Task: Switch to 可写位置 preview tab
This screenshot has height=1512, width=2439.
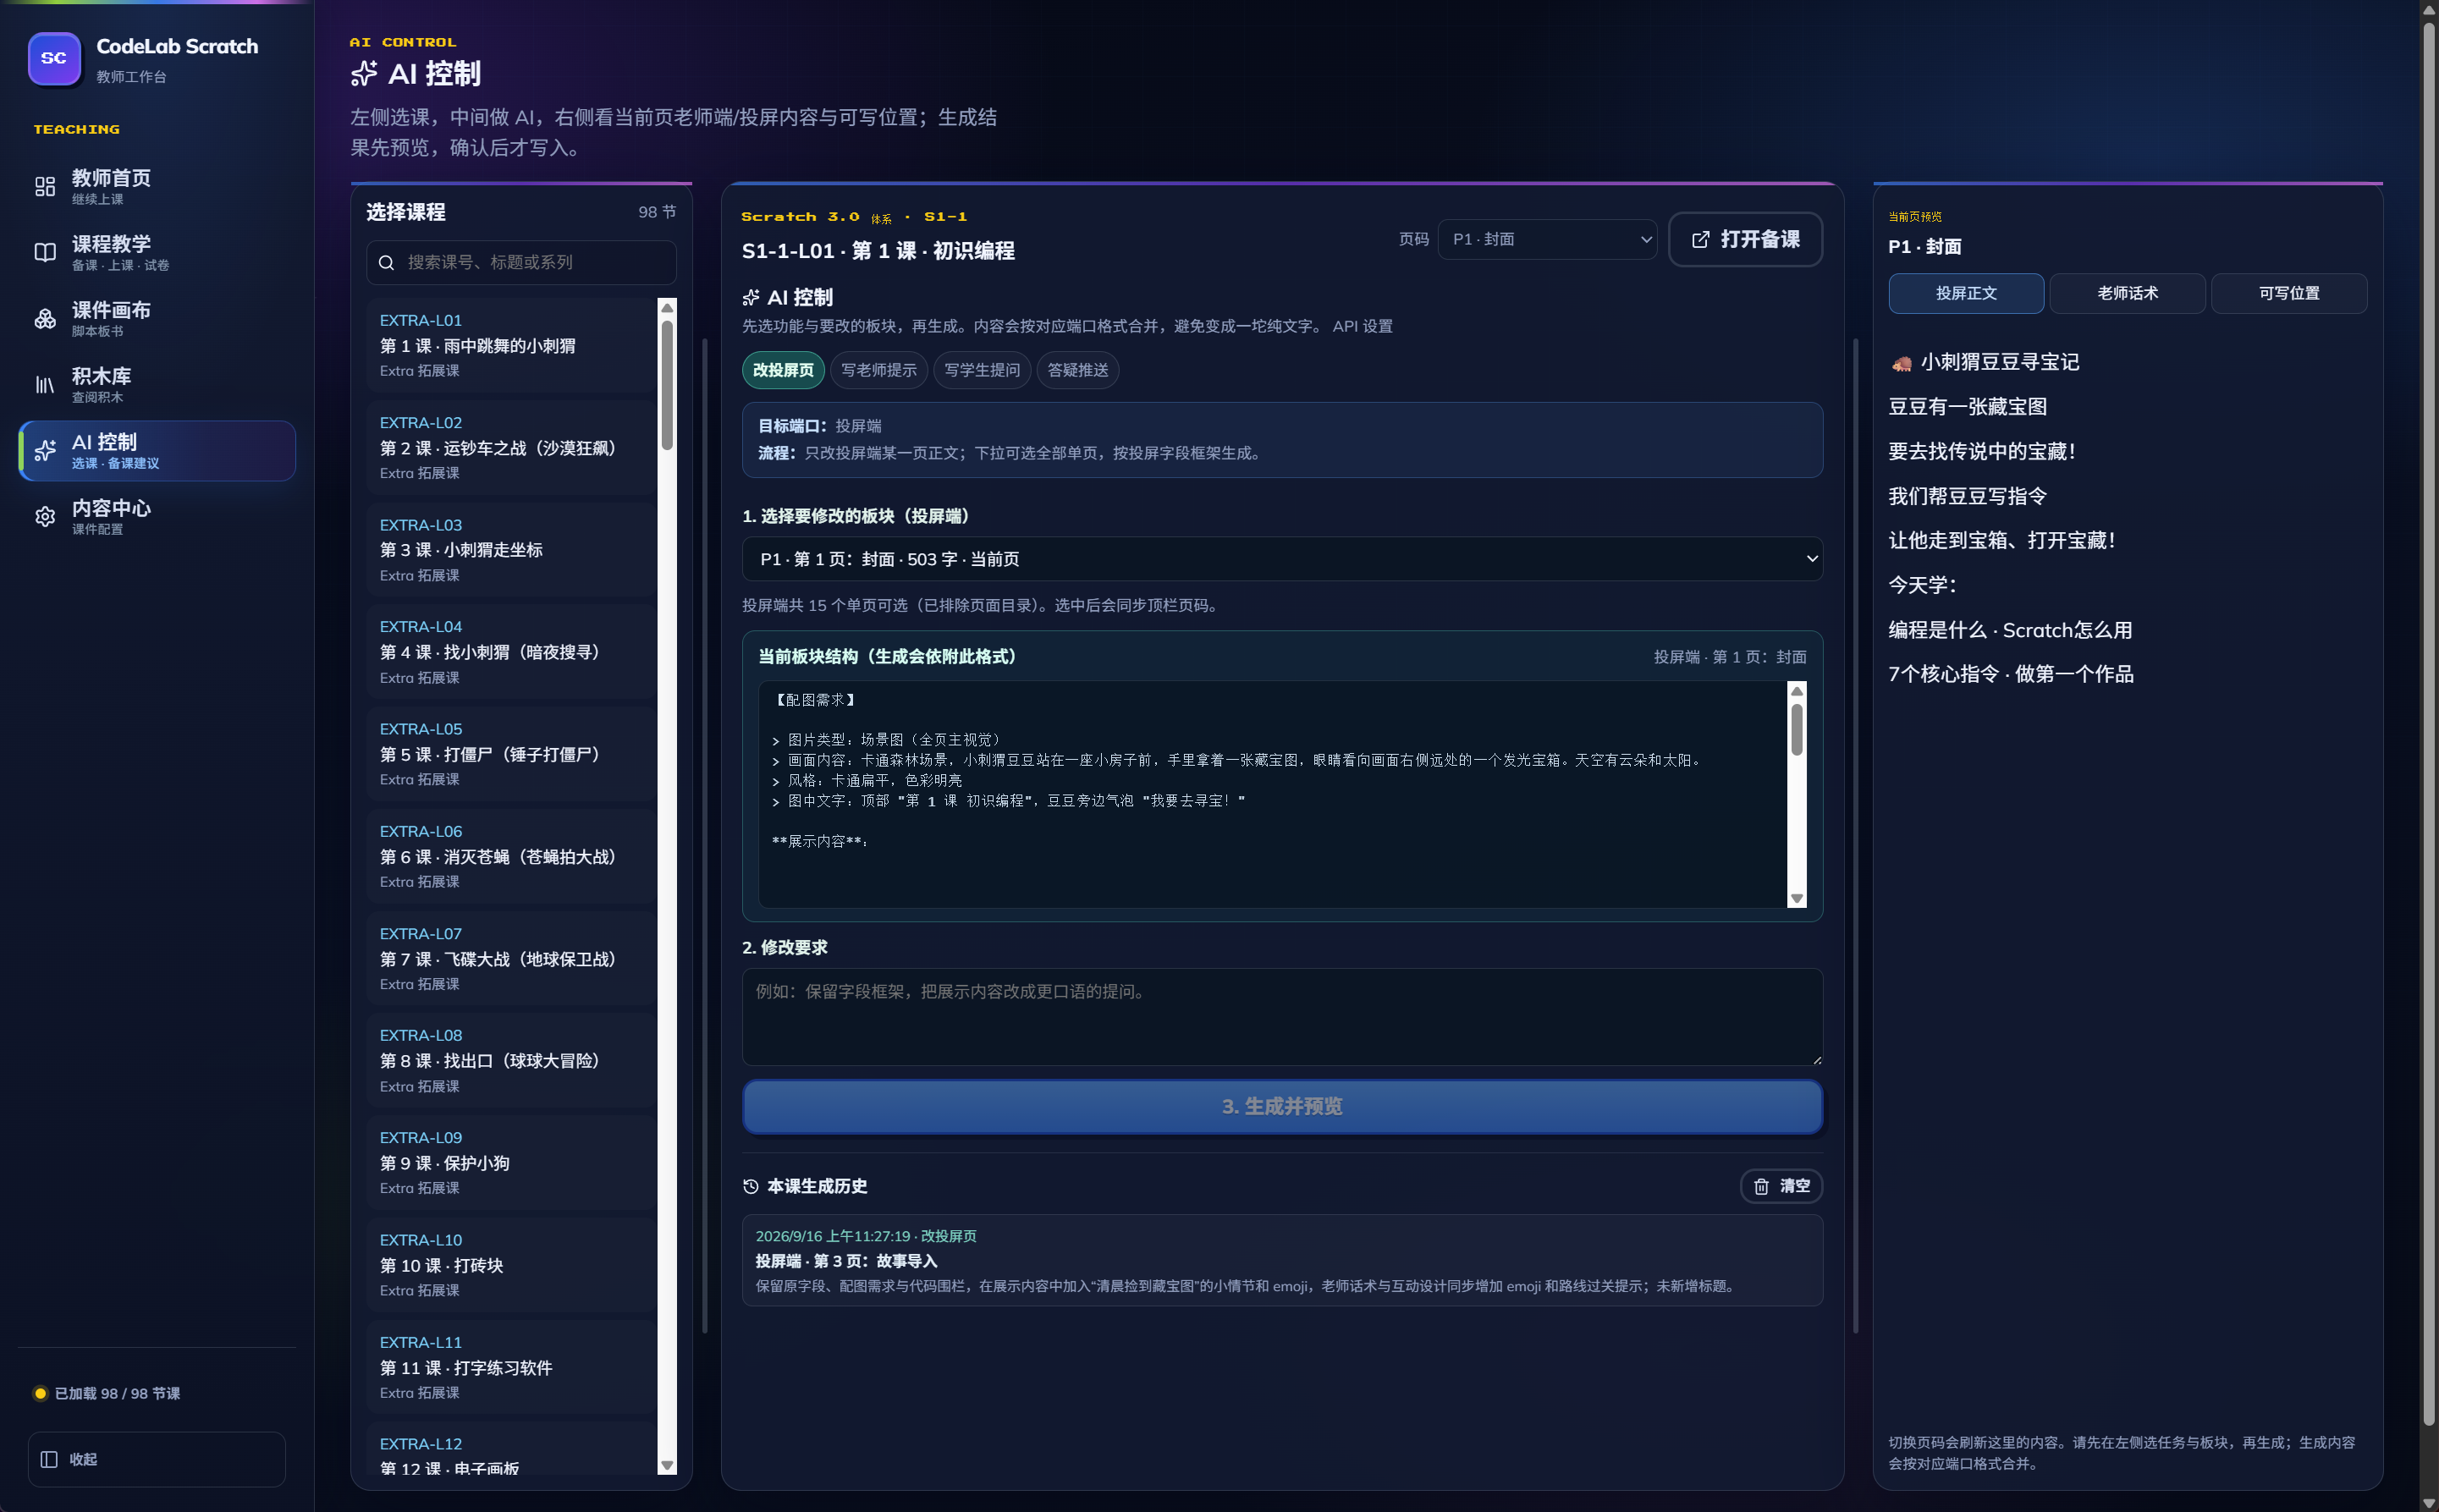Action: [x=2289, y=293]
